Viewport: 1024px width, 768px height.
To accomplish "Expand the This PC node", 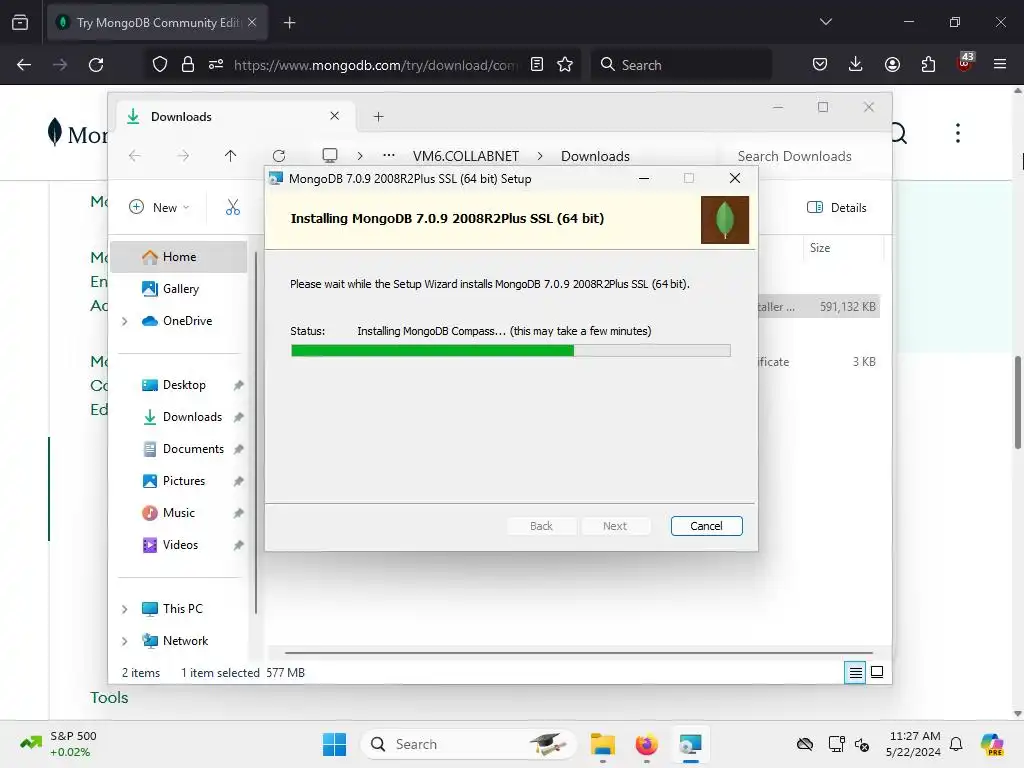I will pos(125,609).
